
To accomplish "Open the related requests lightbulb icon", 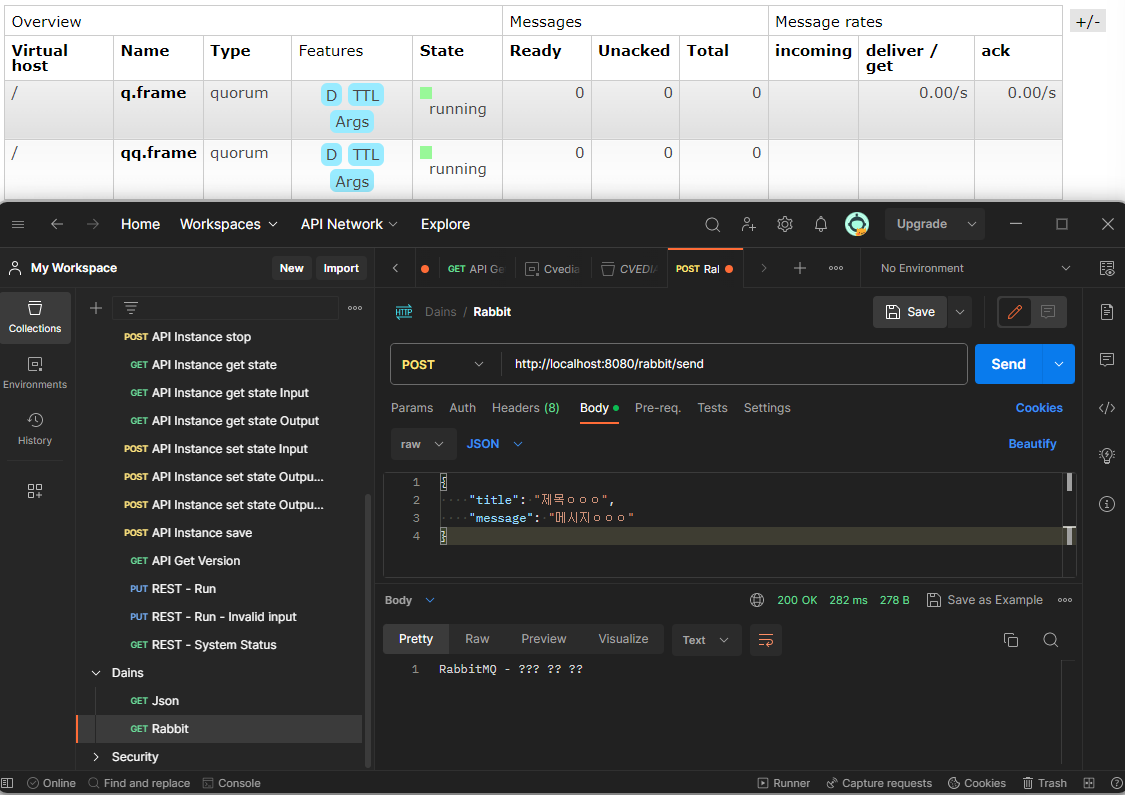I will (x=1107, y=456).
